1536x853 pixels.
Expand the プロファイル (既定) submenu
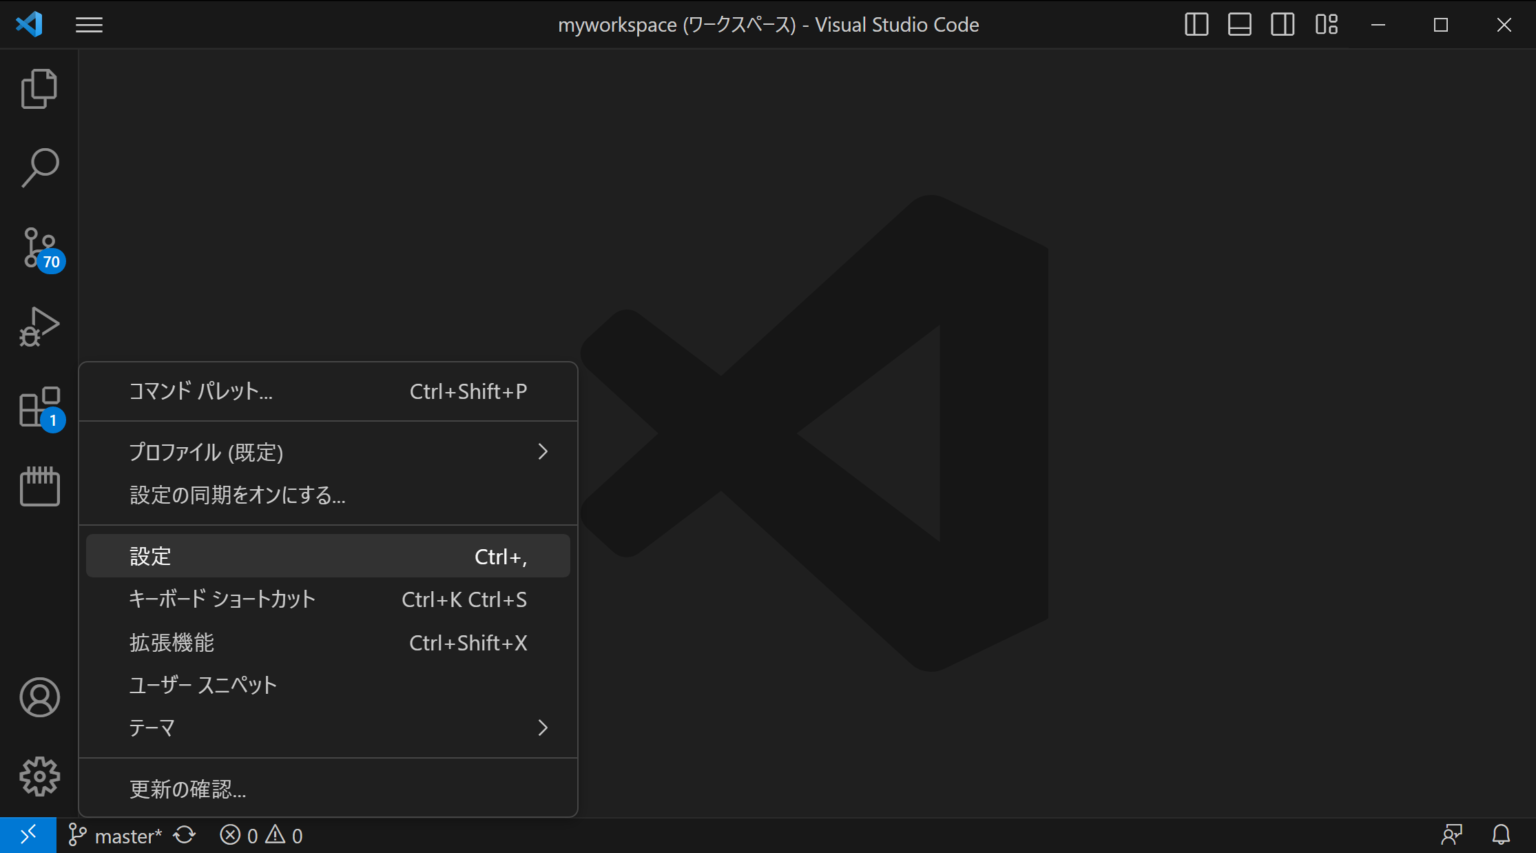(328, 452)
